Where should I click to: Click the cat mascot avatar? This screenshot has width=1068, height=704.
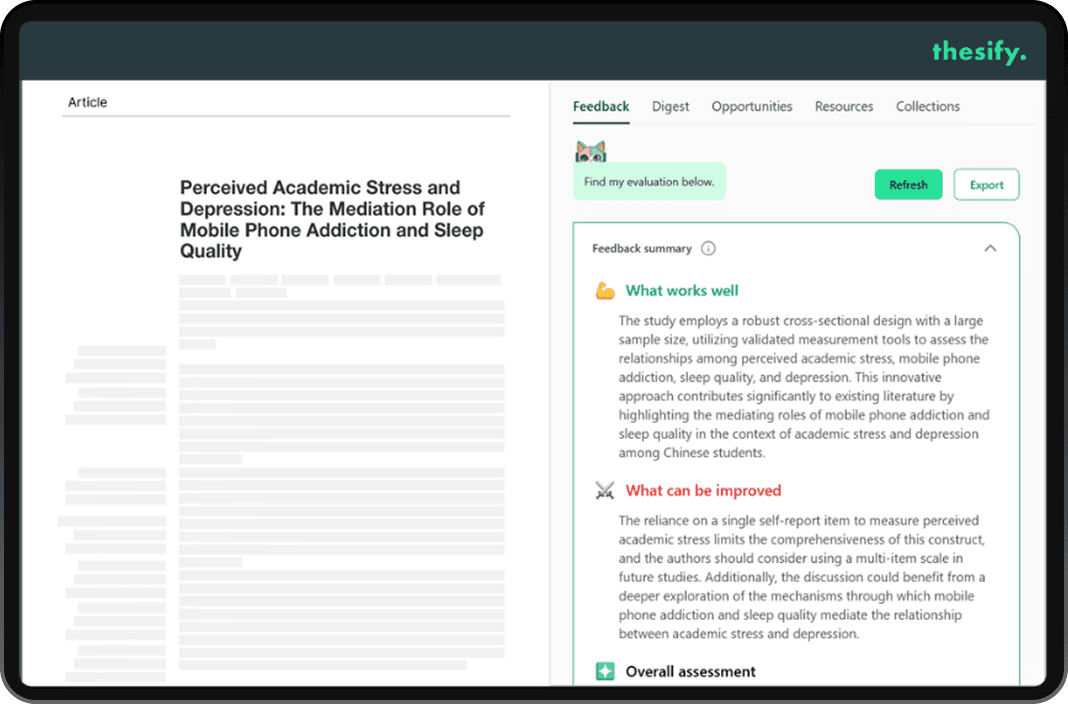click(591, 151)
